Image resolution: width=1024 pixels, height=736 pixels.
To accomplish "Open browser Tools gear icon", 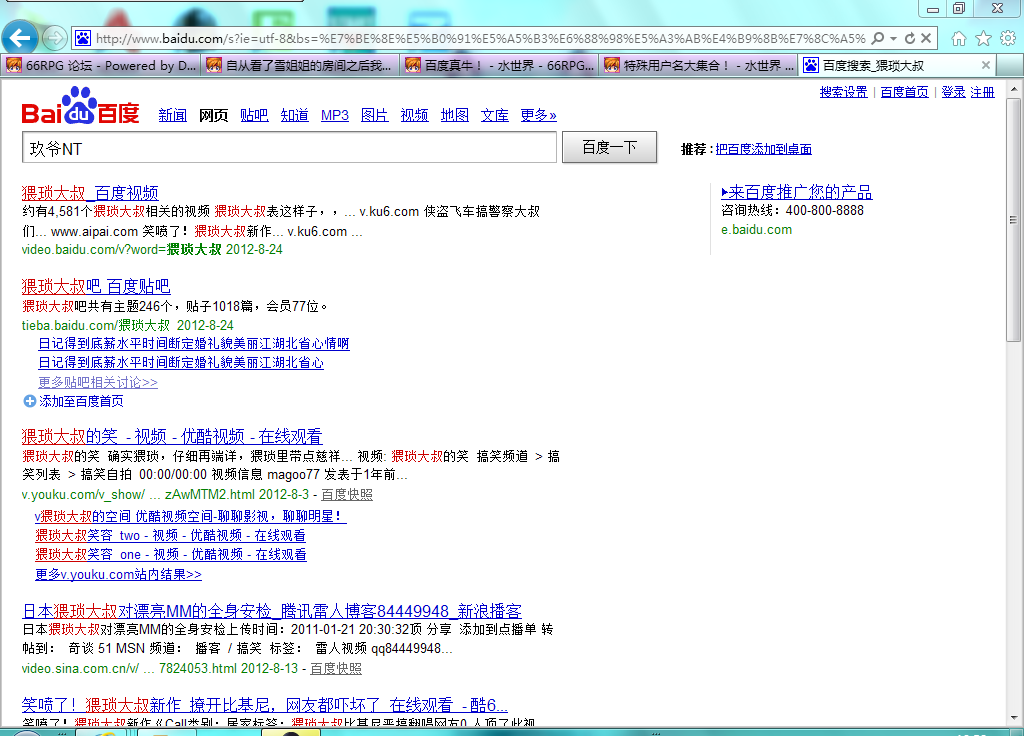I will point(1008,39).
